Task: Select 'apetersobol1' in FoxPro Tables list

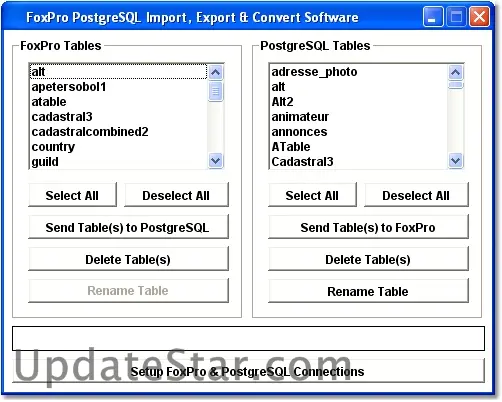Action: pyautogui.click(x=118, y=87)
